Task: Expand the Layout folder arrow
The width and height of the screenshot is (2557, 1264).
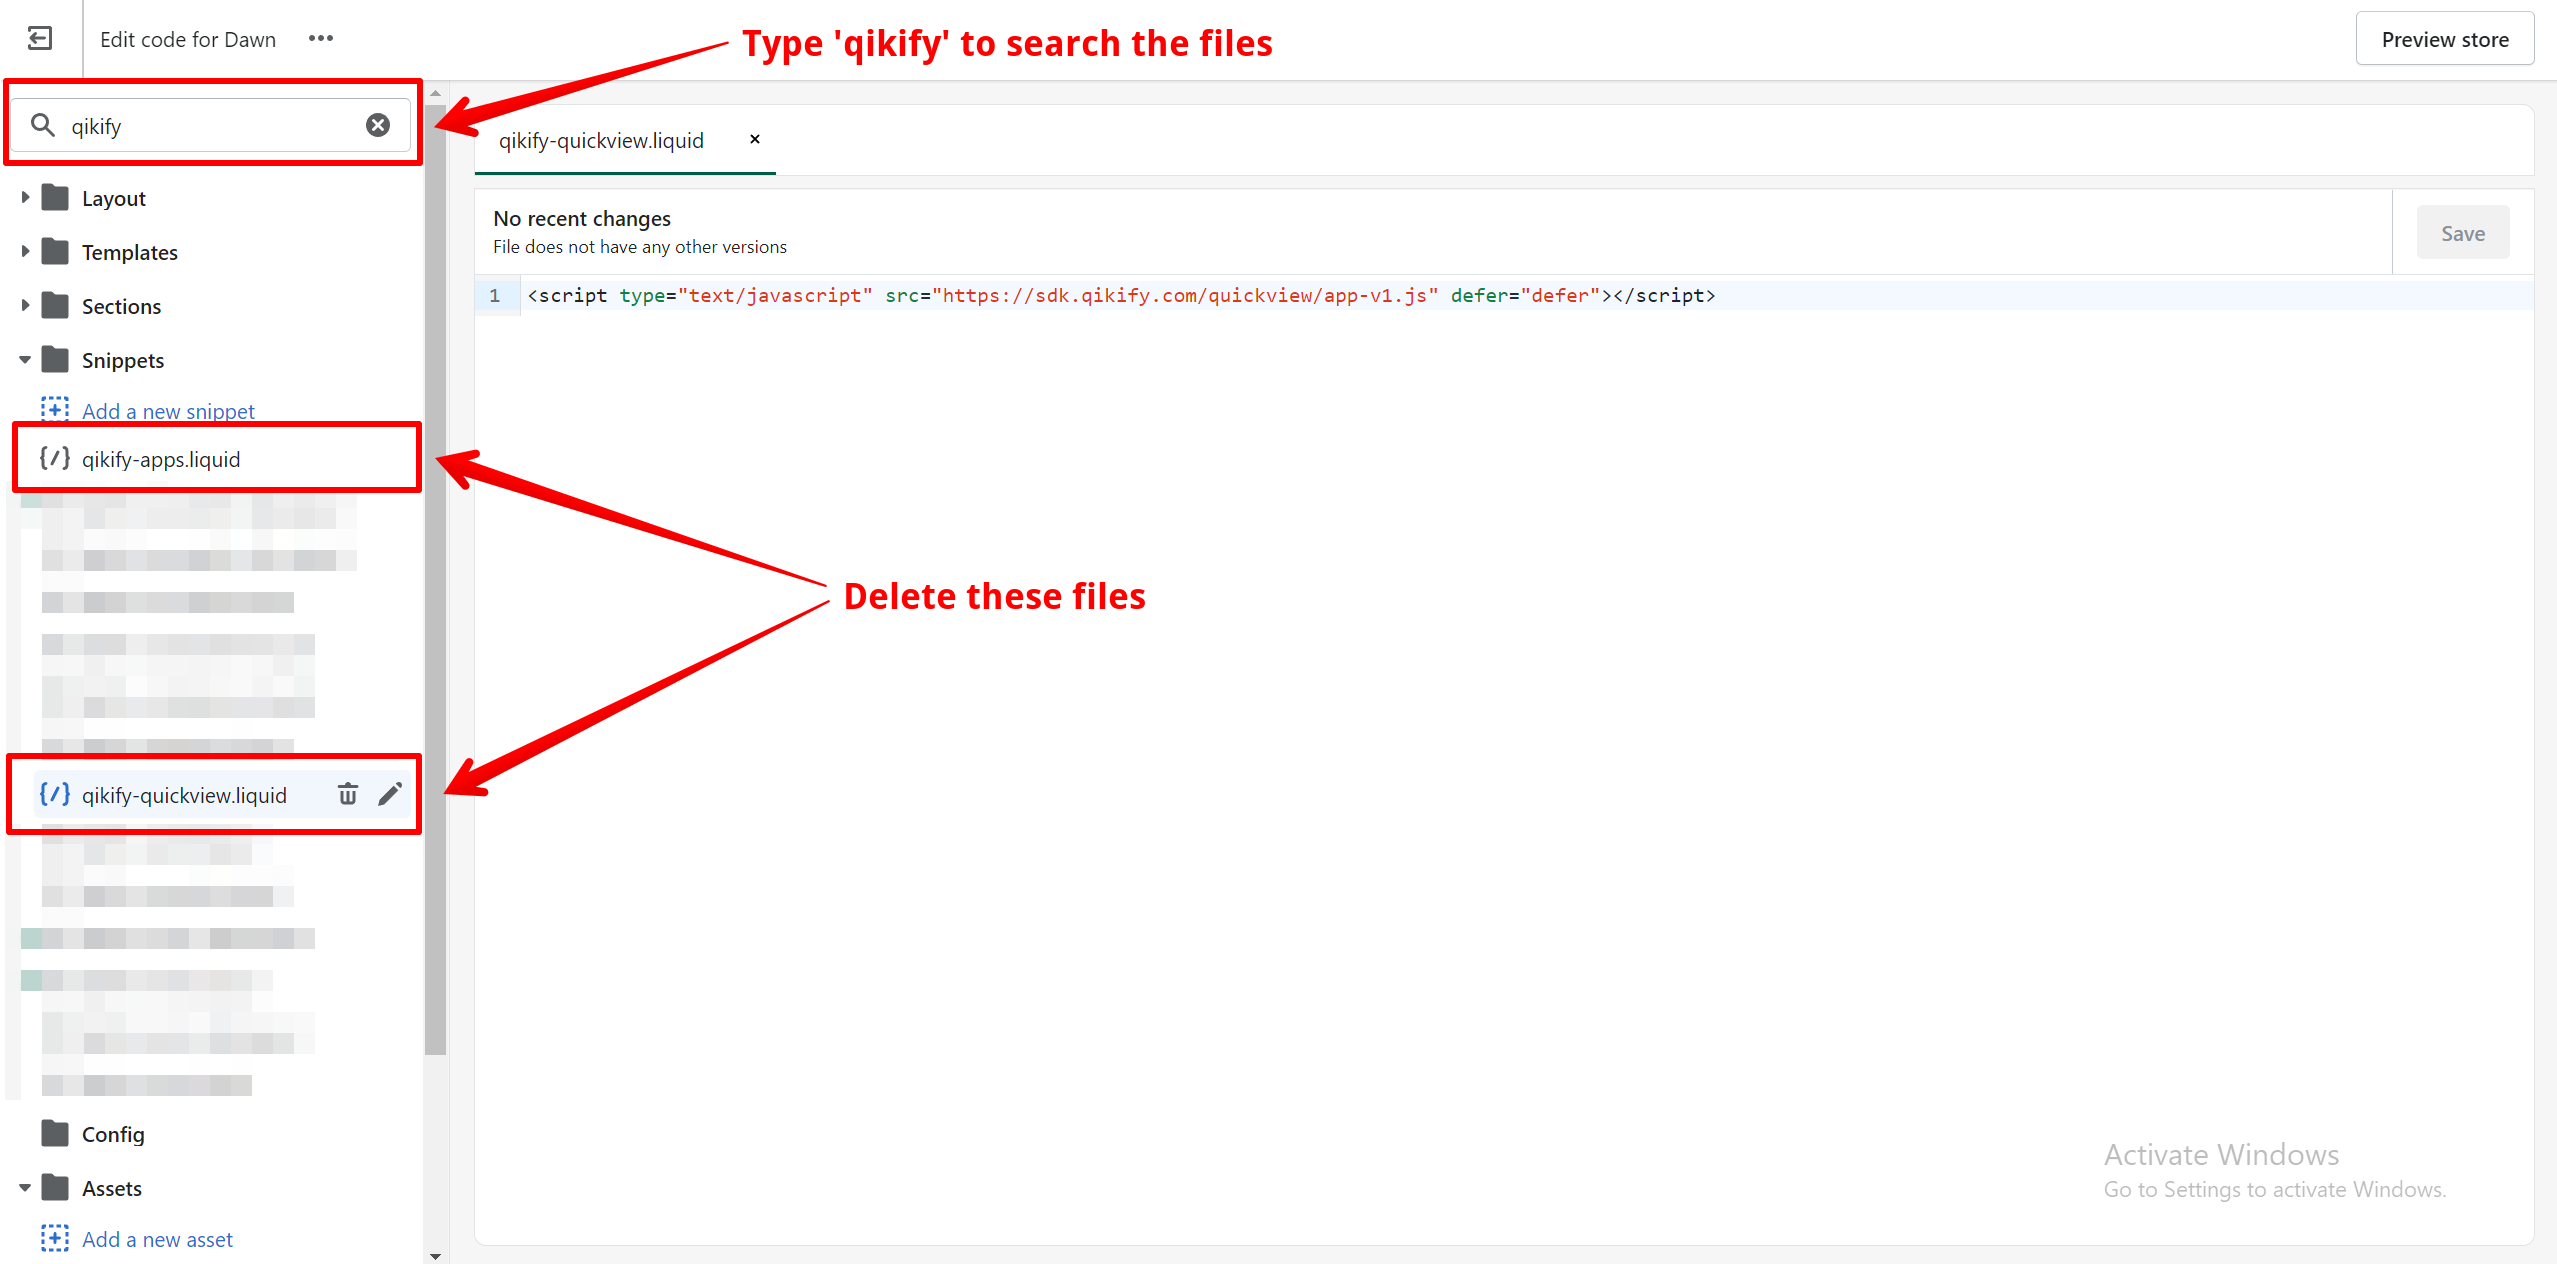Action: (25, 198)
